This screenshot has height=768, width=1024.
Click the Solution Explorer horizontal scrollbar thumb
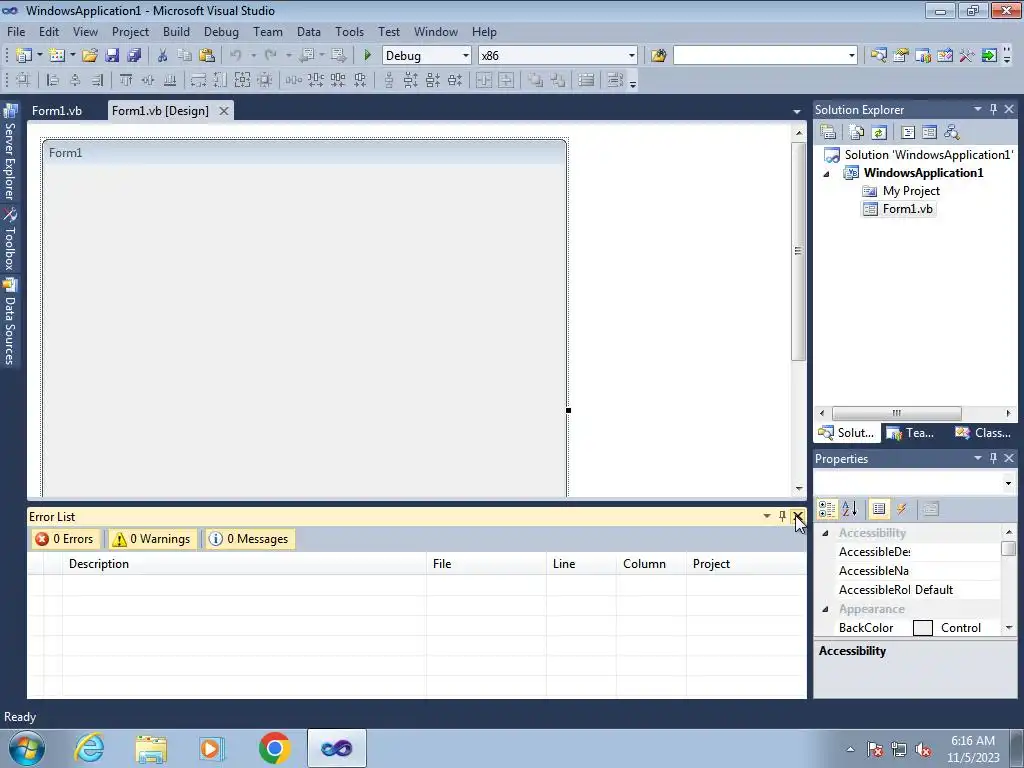tap(896, 413)
